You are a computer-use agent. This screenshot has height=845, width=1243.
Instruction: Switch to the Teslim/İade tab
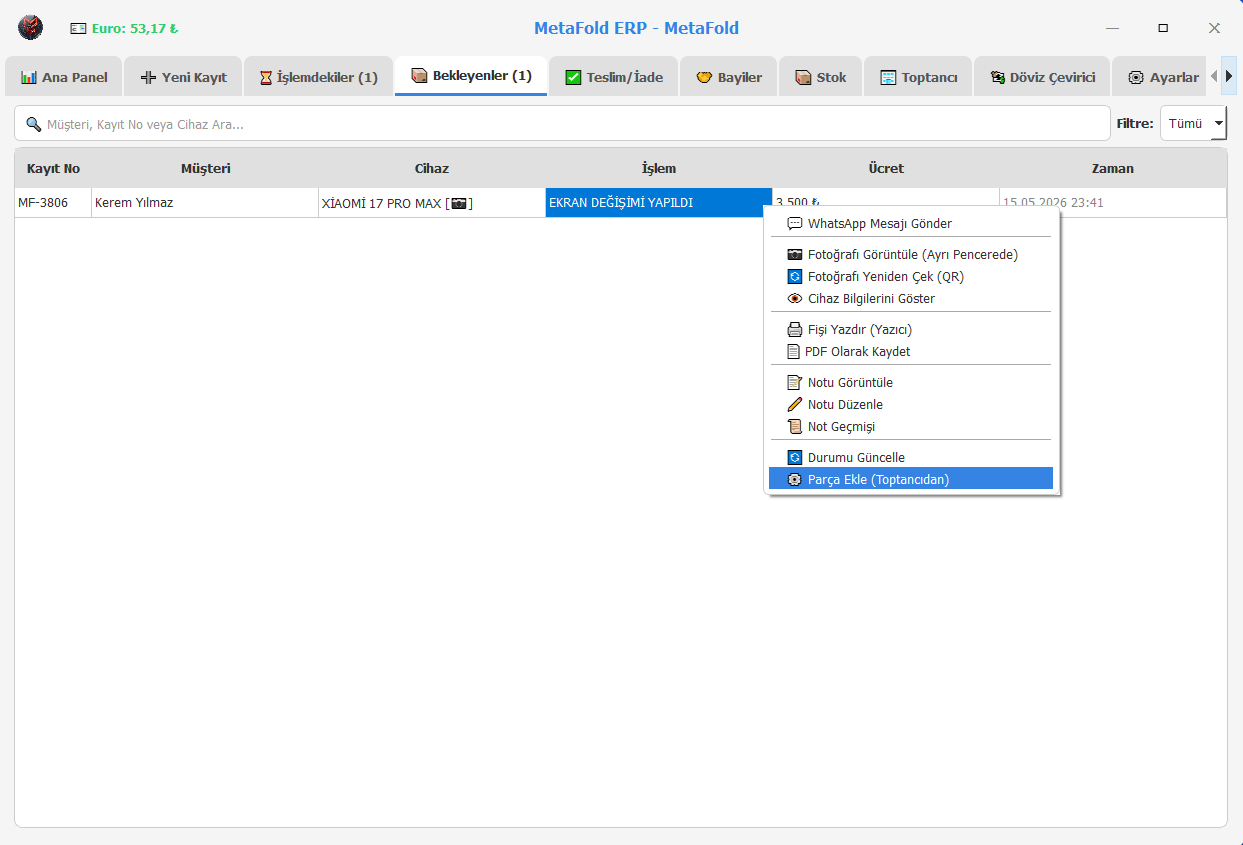(x=614, y=77)
